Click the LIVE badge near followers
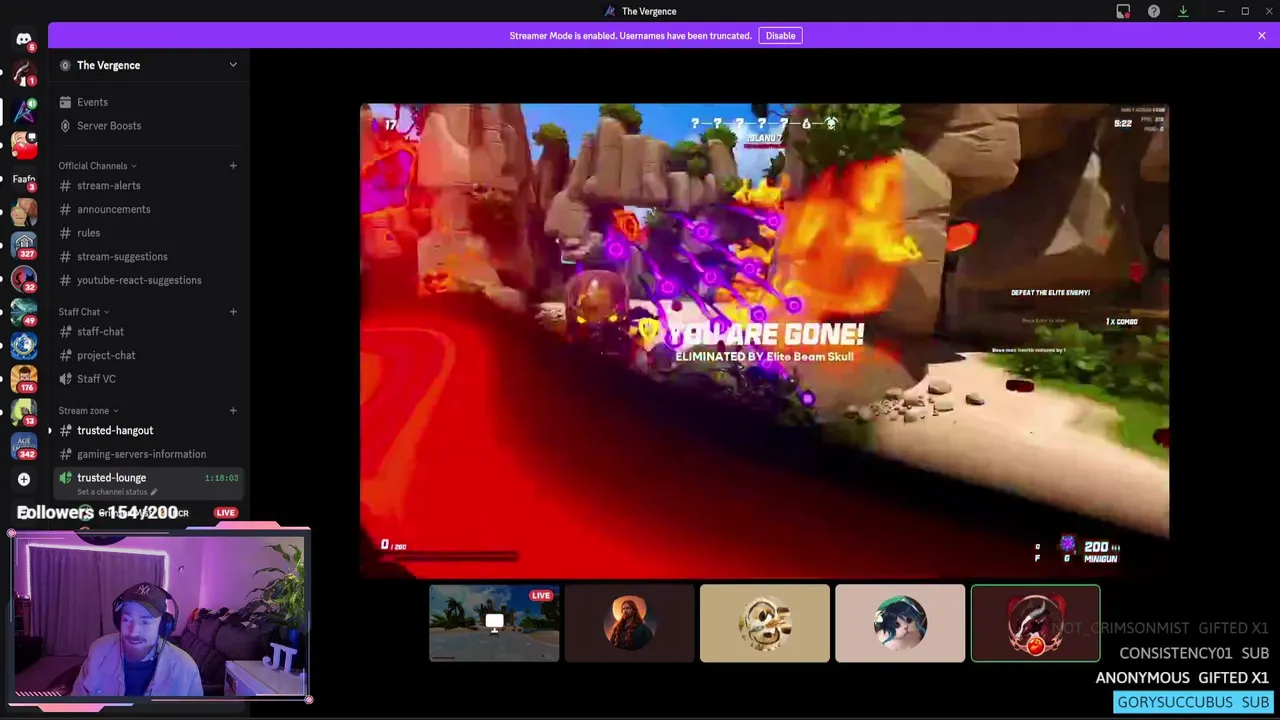Viewport: 1280px width, 720px height. pos(225,513)
